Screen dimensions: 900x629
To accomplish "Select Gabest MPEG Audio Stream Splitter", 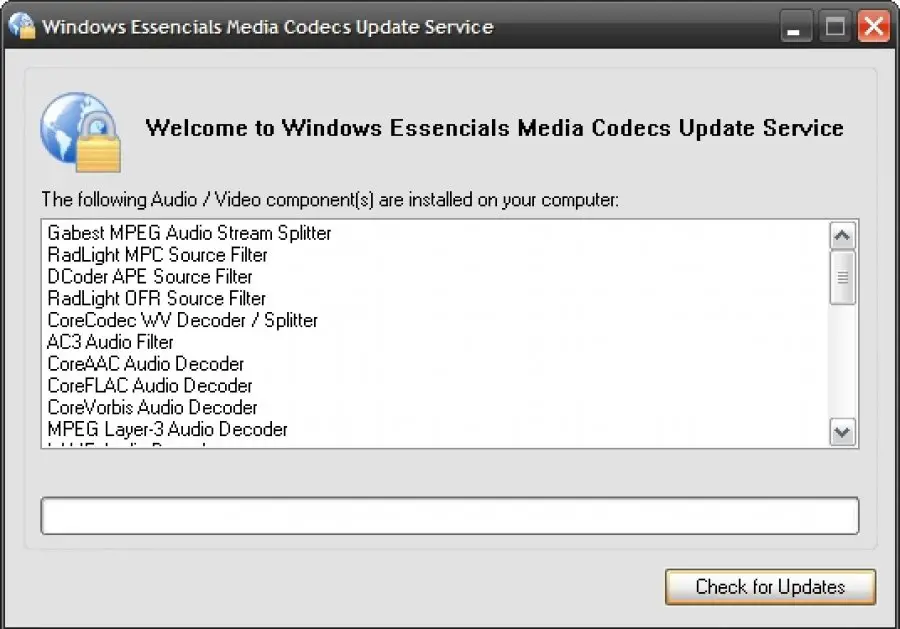I will tap(189, 233).
